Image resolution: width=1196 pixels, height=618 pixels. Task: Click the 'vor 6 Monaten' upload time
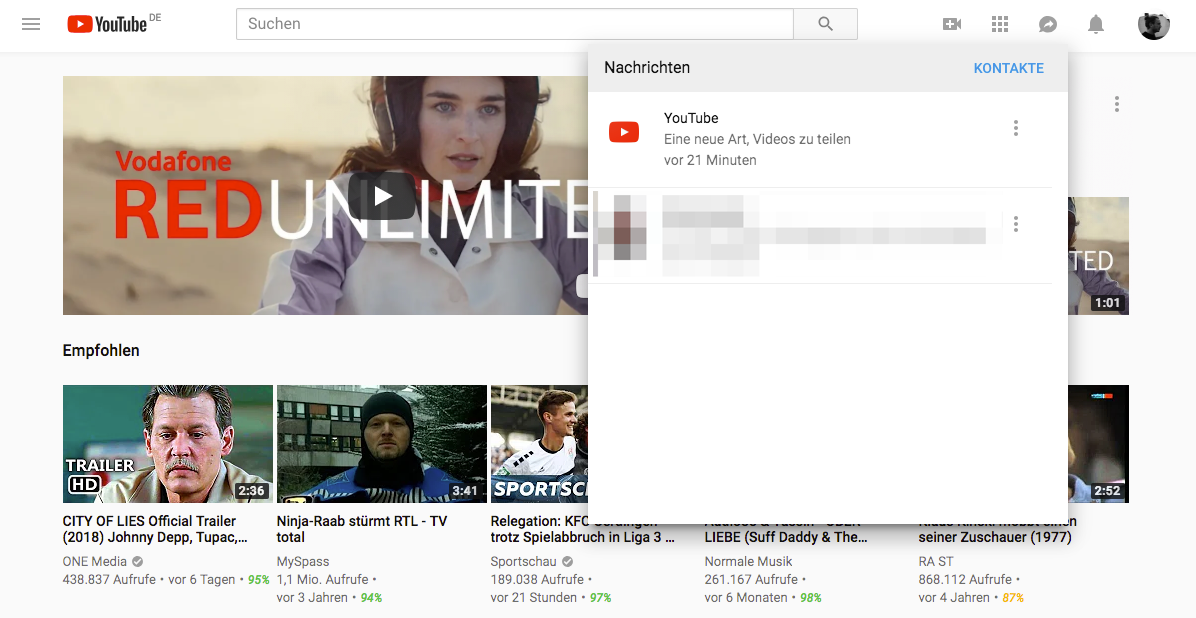coord(746,597)
